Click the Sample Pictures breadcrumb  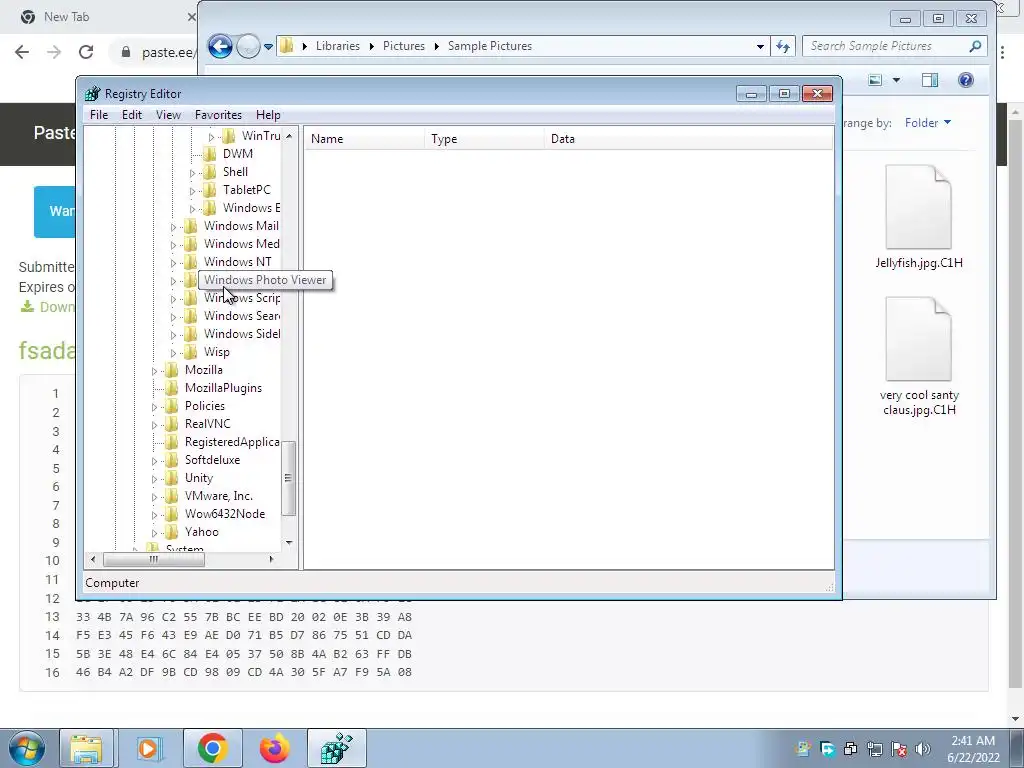point(490,46)
